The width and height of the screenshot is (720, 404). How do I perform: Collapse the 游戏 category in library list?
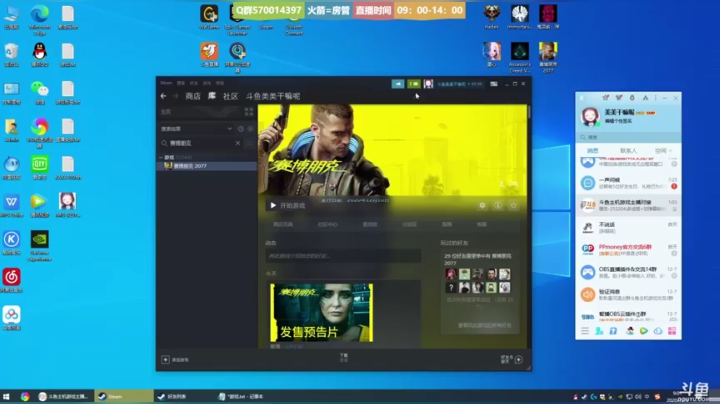(161, 157)
